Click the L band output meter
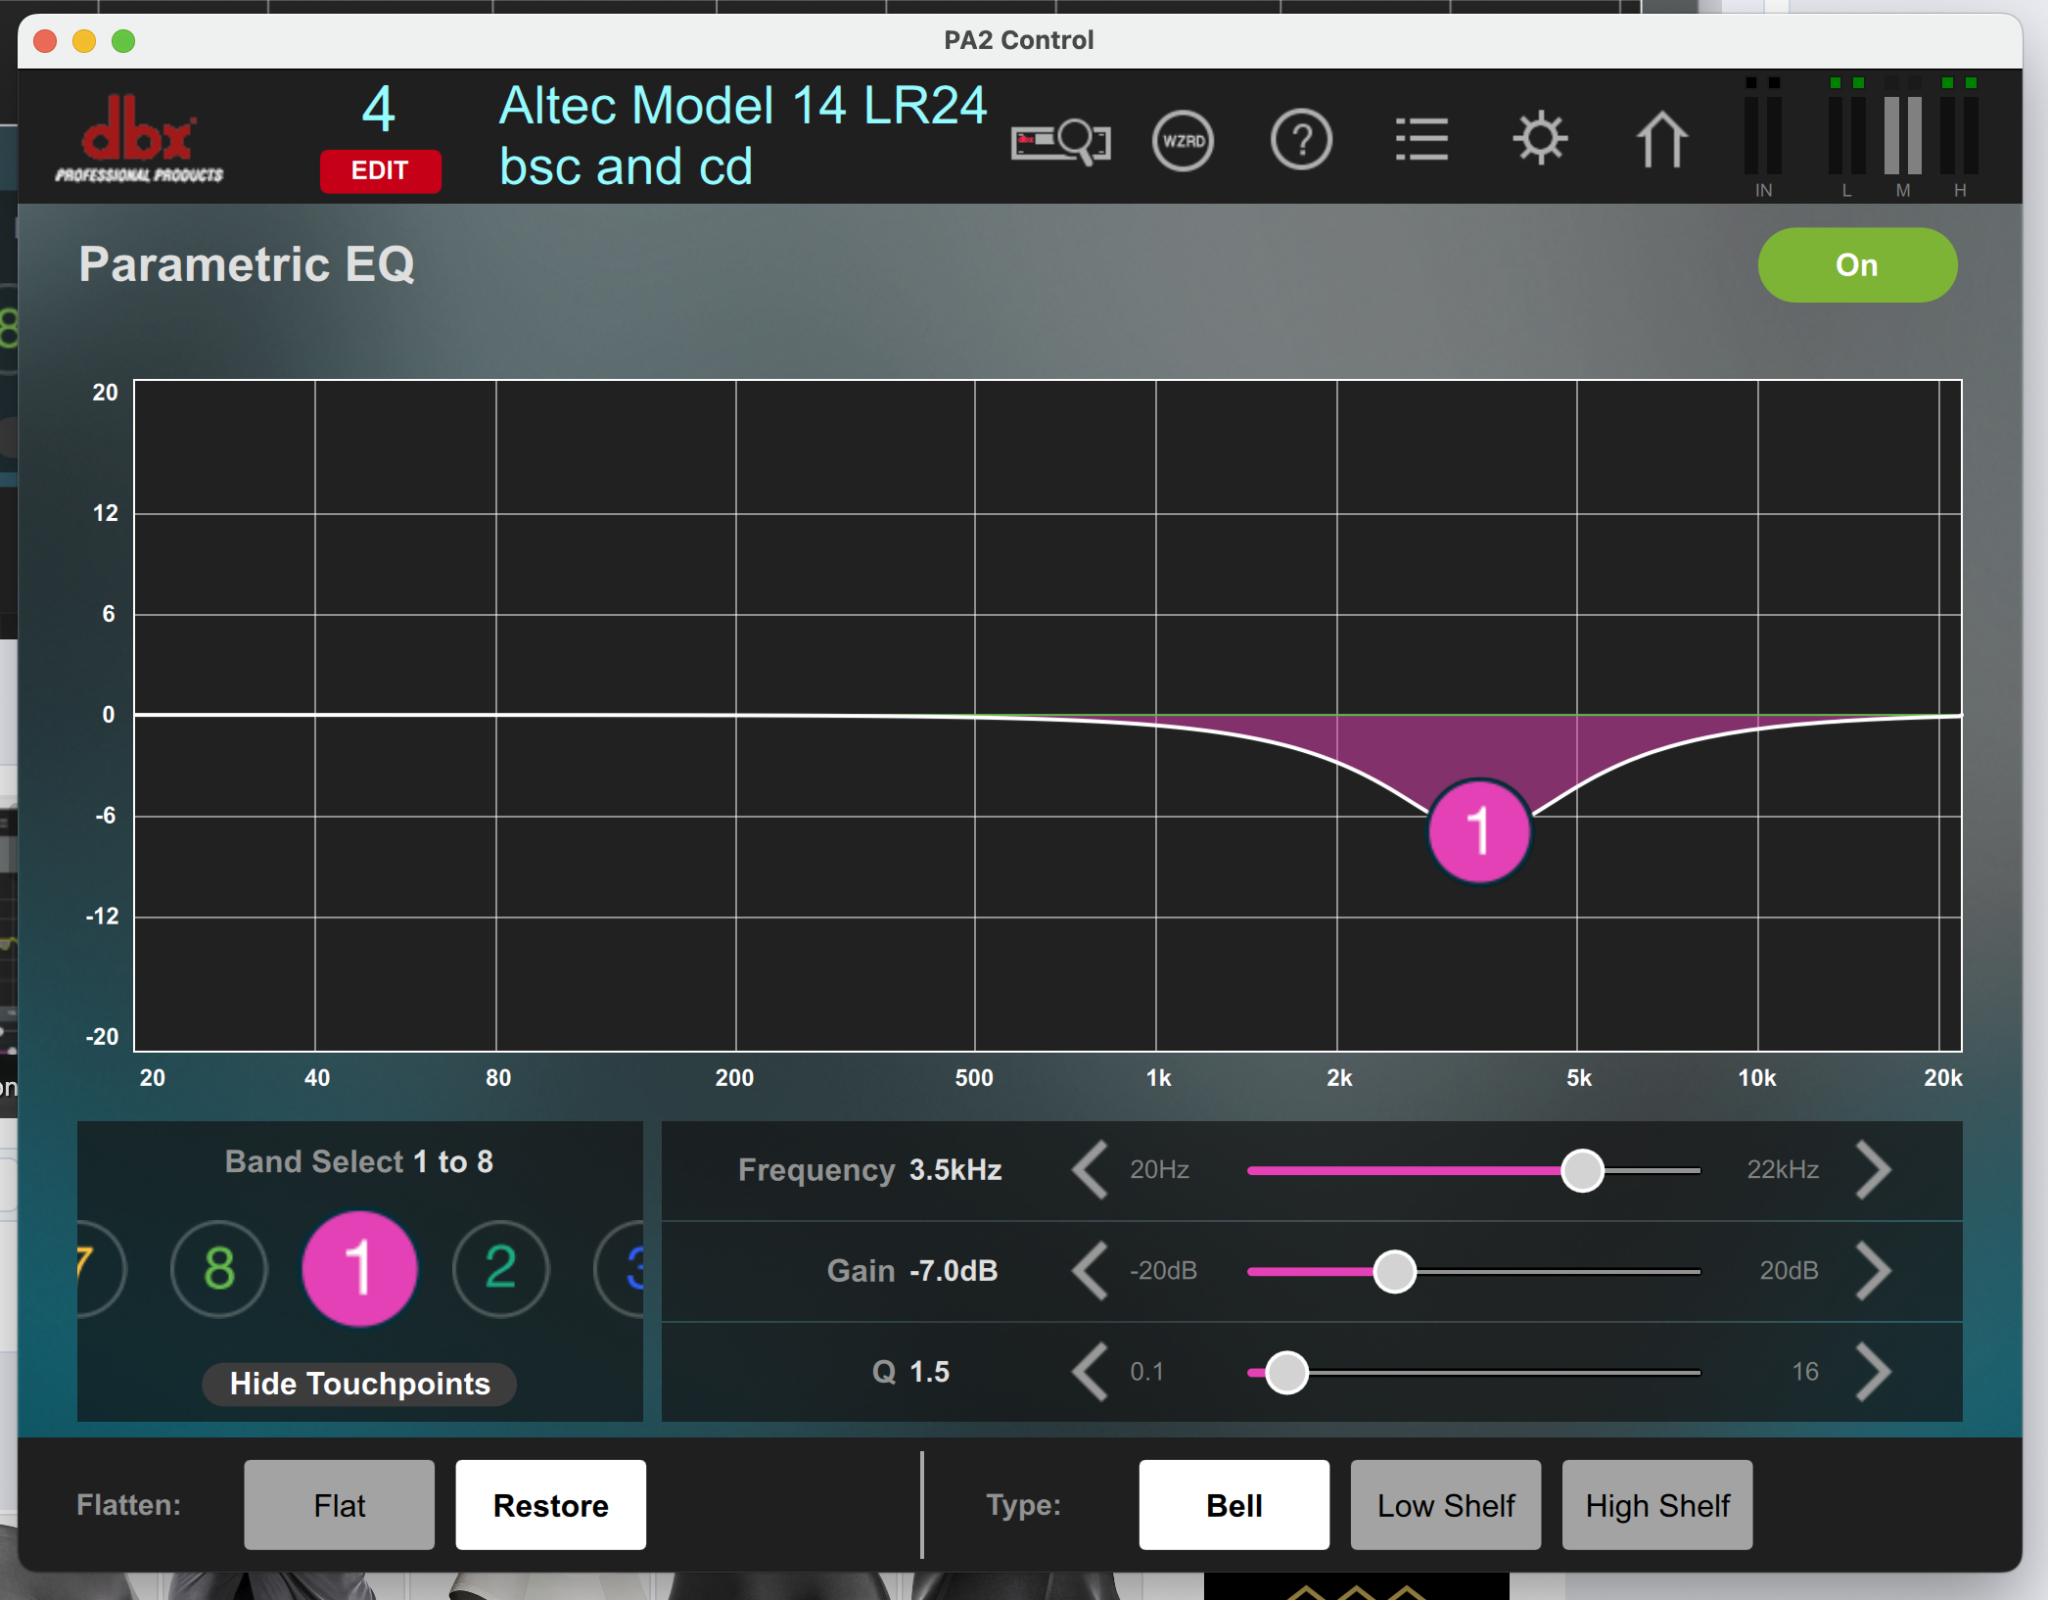Viewport: 2048px width, 1600px height. tap(1847, 135)
